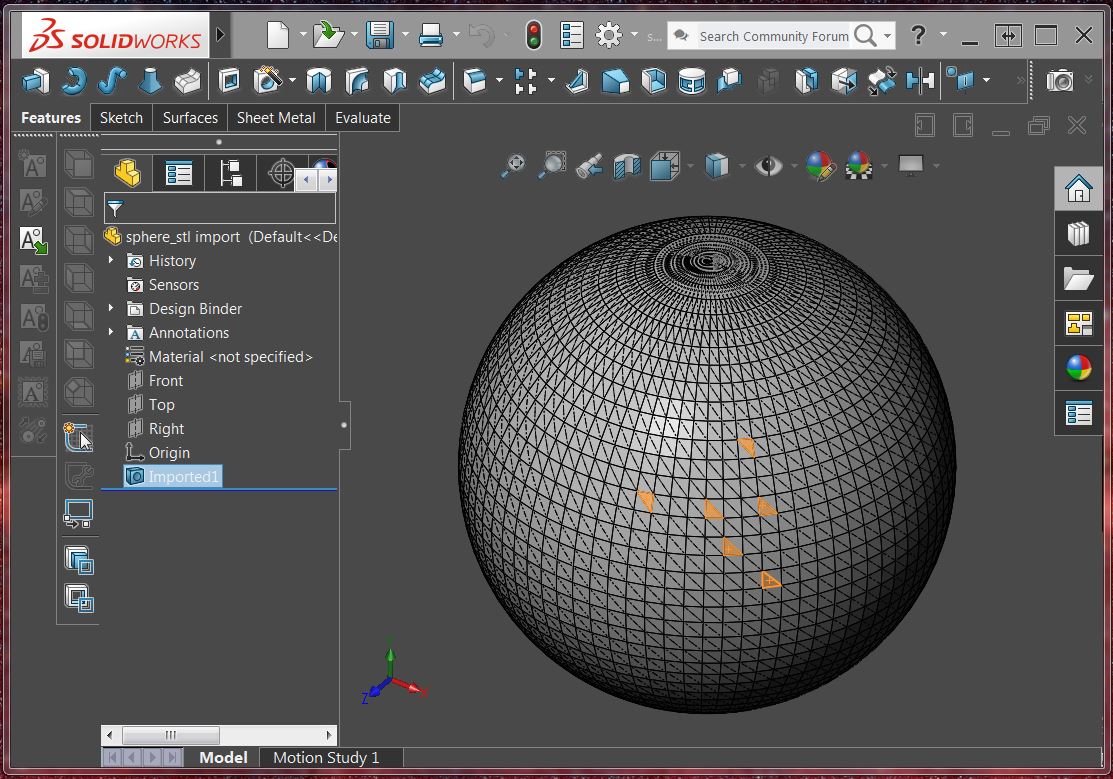Click the Rebuild traffic light icon
This screenshot has width=1113, height=779.
point(533,36)
